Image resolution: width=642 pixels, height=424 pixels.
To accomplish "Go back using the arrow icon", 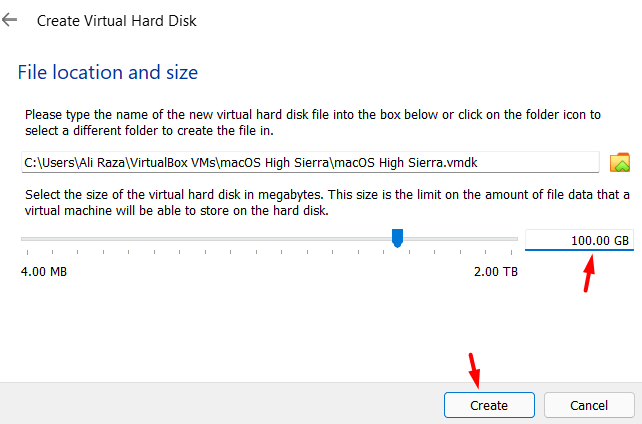I will click(10, 20).
